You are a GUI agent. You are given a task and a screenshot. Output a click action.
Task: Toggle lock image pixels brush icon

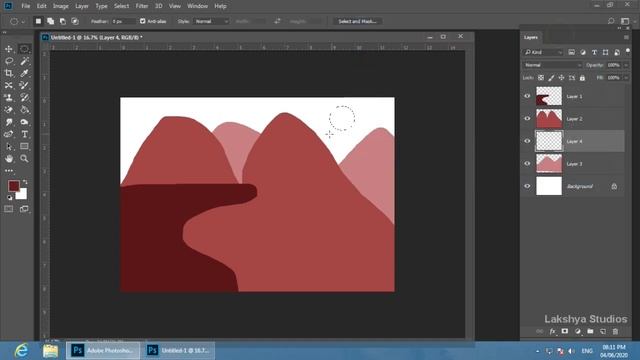pos(551,78)
